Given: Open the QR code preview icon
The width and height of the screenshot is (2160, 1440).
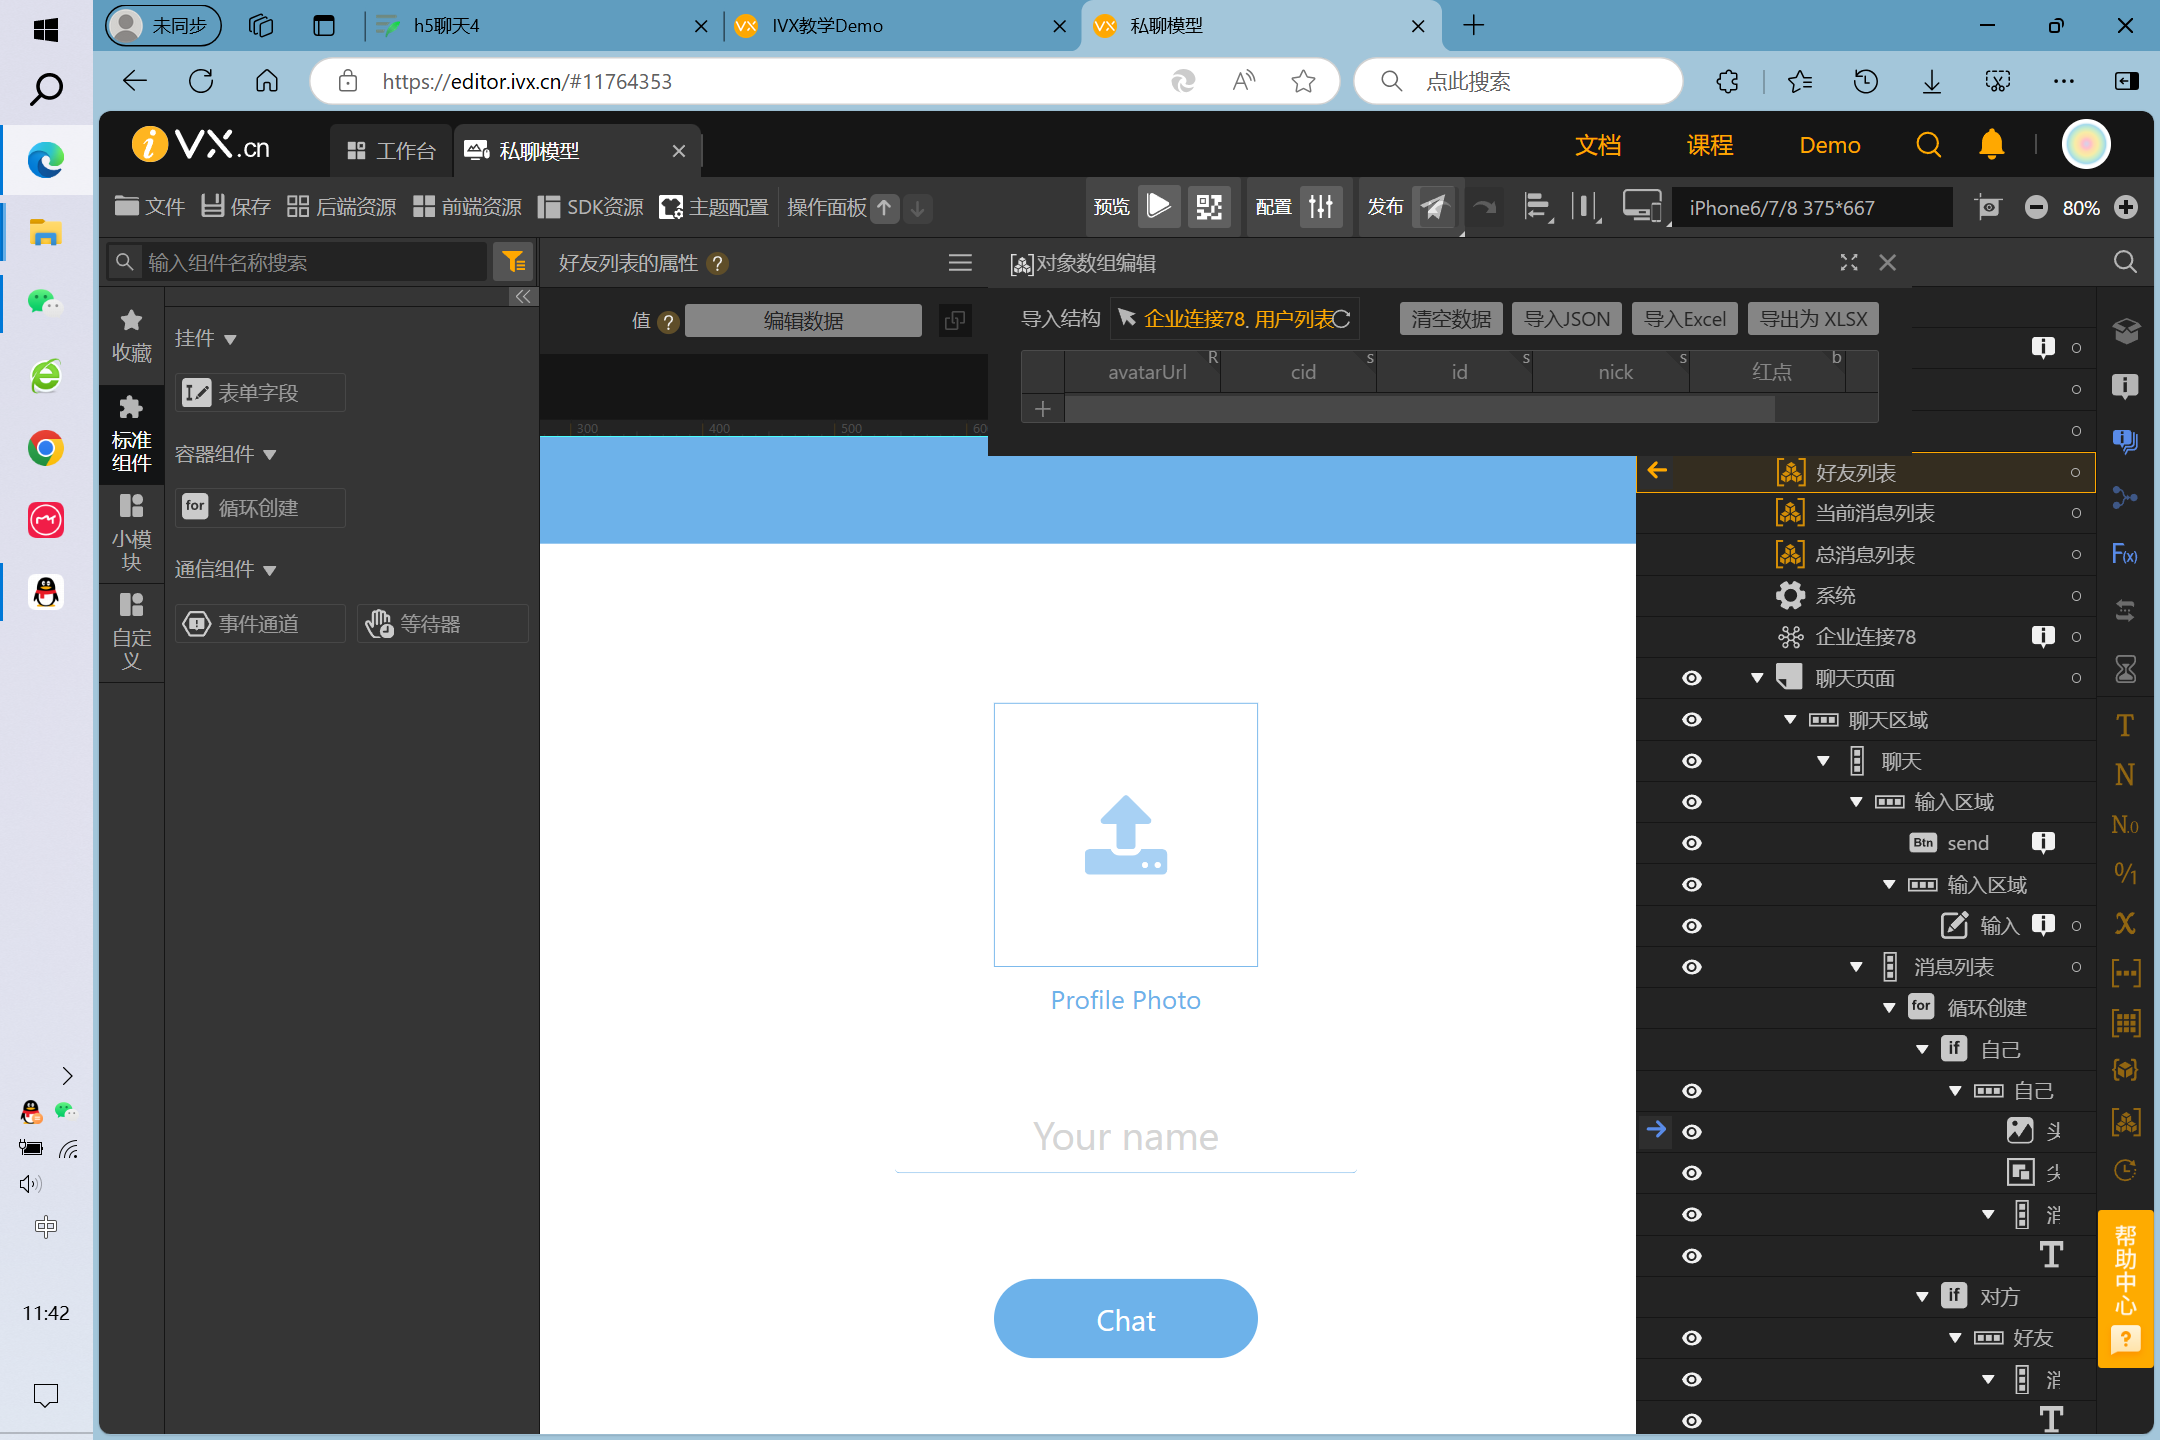Looking at the screenshot, I should point(1209,206).
